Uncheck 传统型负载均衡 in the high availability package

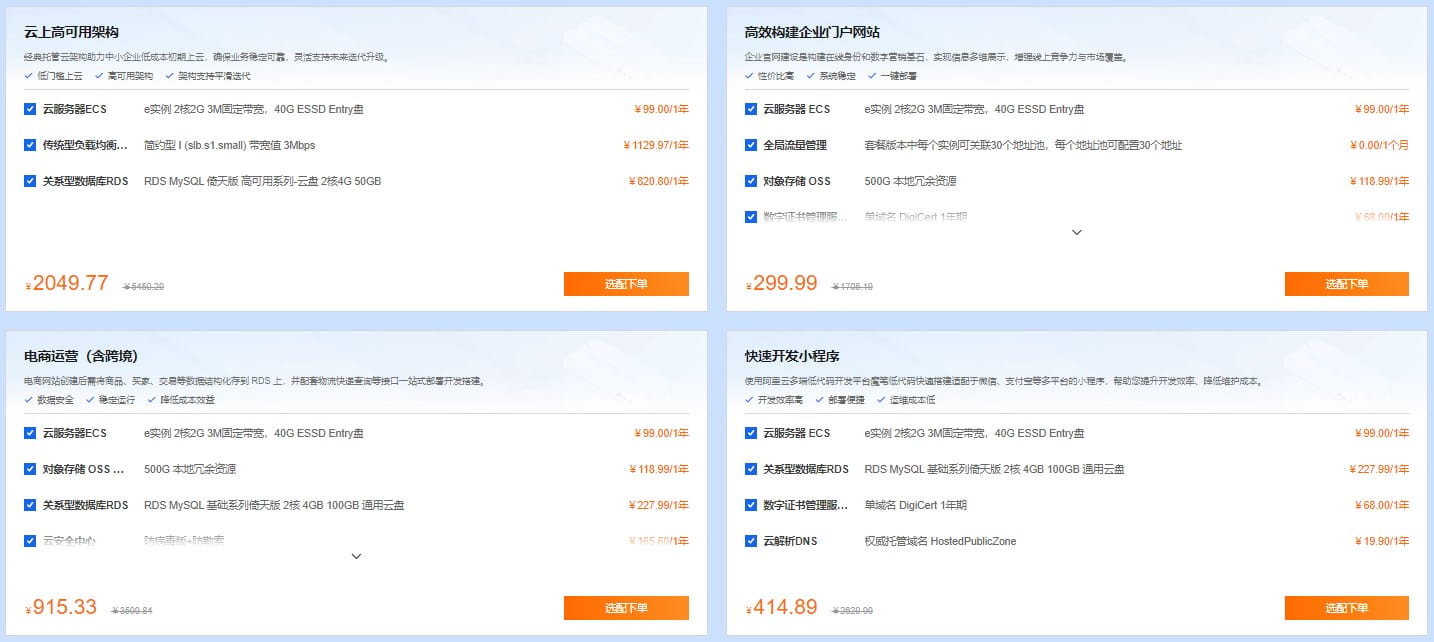30,145
